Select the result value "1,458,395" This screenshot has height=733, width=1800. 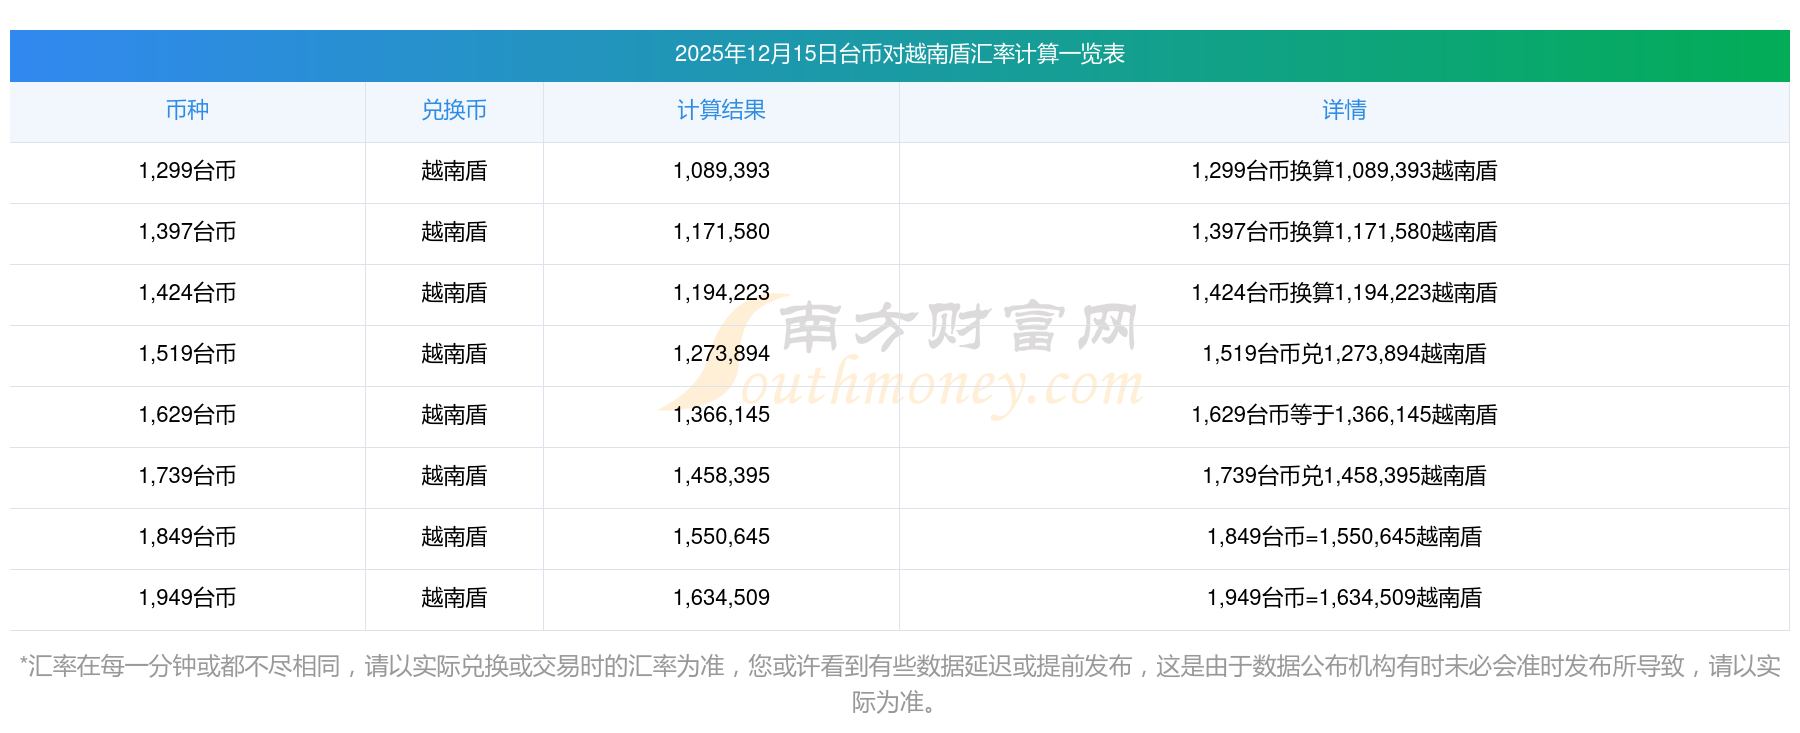(x=721, y=476)
